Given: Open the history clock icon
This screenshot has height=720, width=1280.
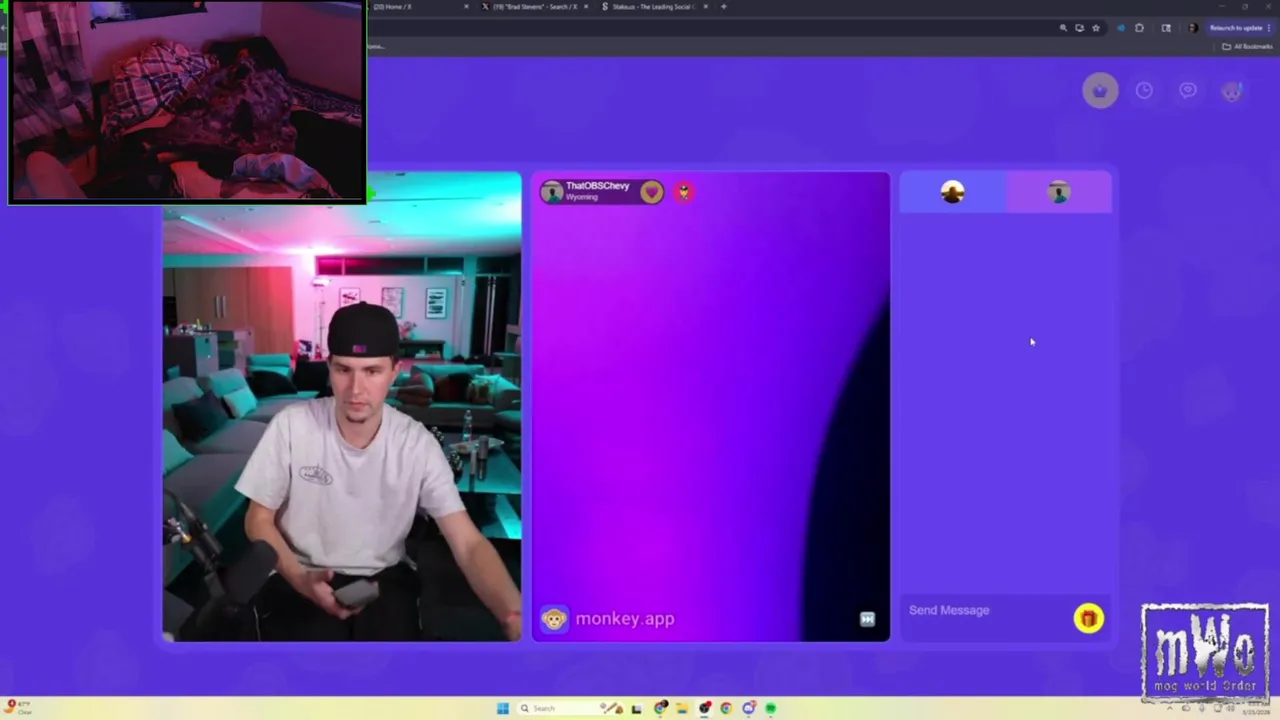Looking at the screenshot, I should click(x=1144, y=91).
